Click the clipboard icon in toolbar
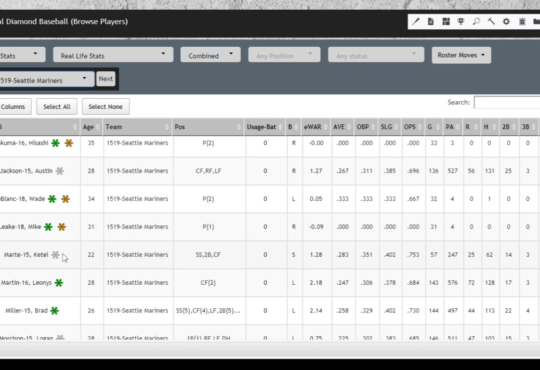The height and width of the screenshot is (370, 540). 522,21
